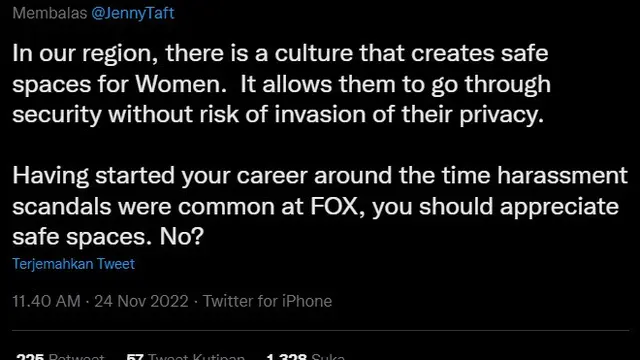View the 225 Retweet list

[60, 356]
